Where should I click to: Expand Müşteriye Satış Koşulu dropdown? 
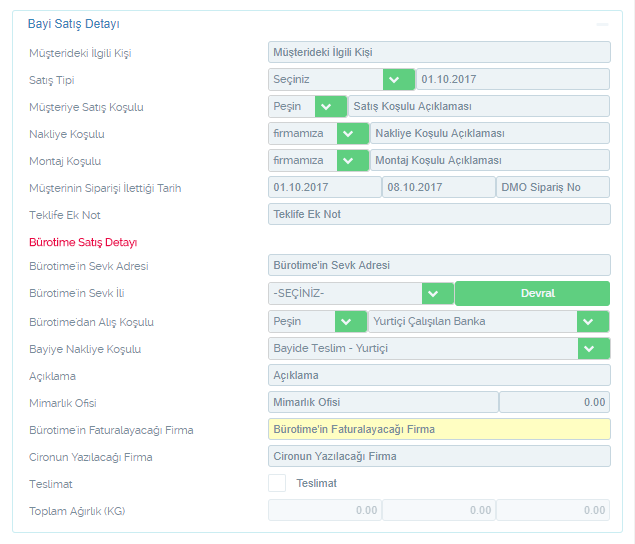(329, 107)
